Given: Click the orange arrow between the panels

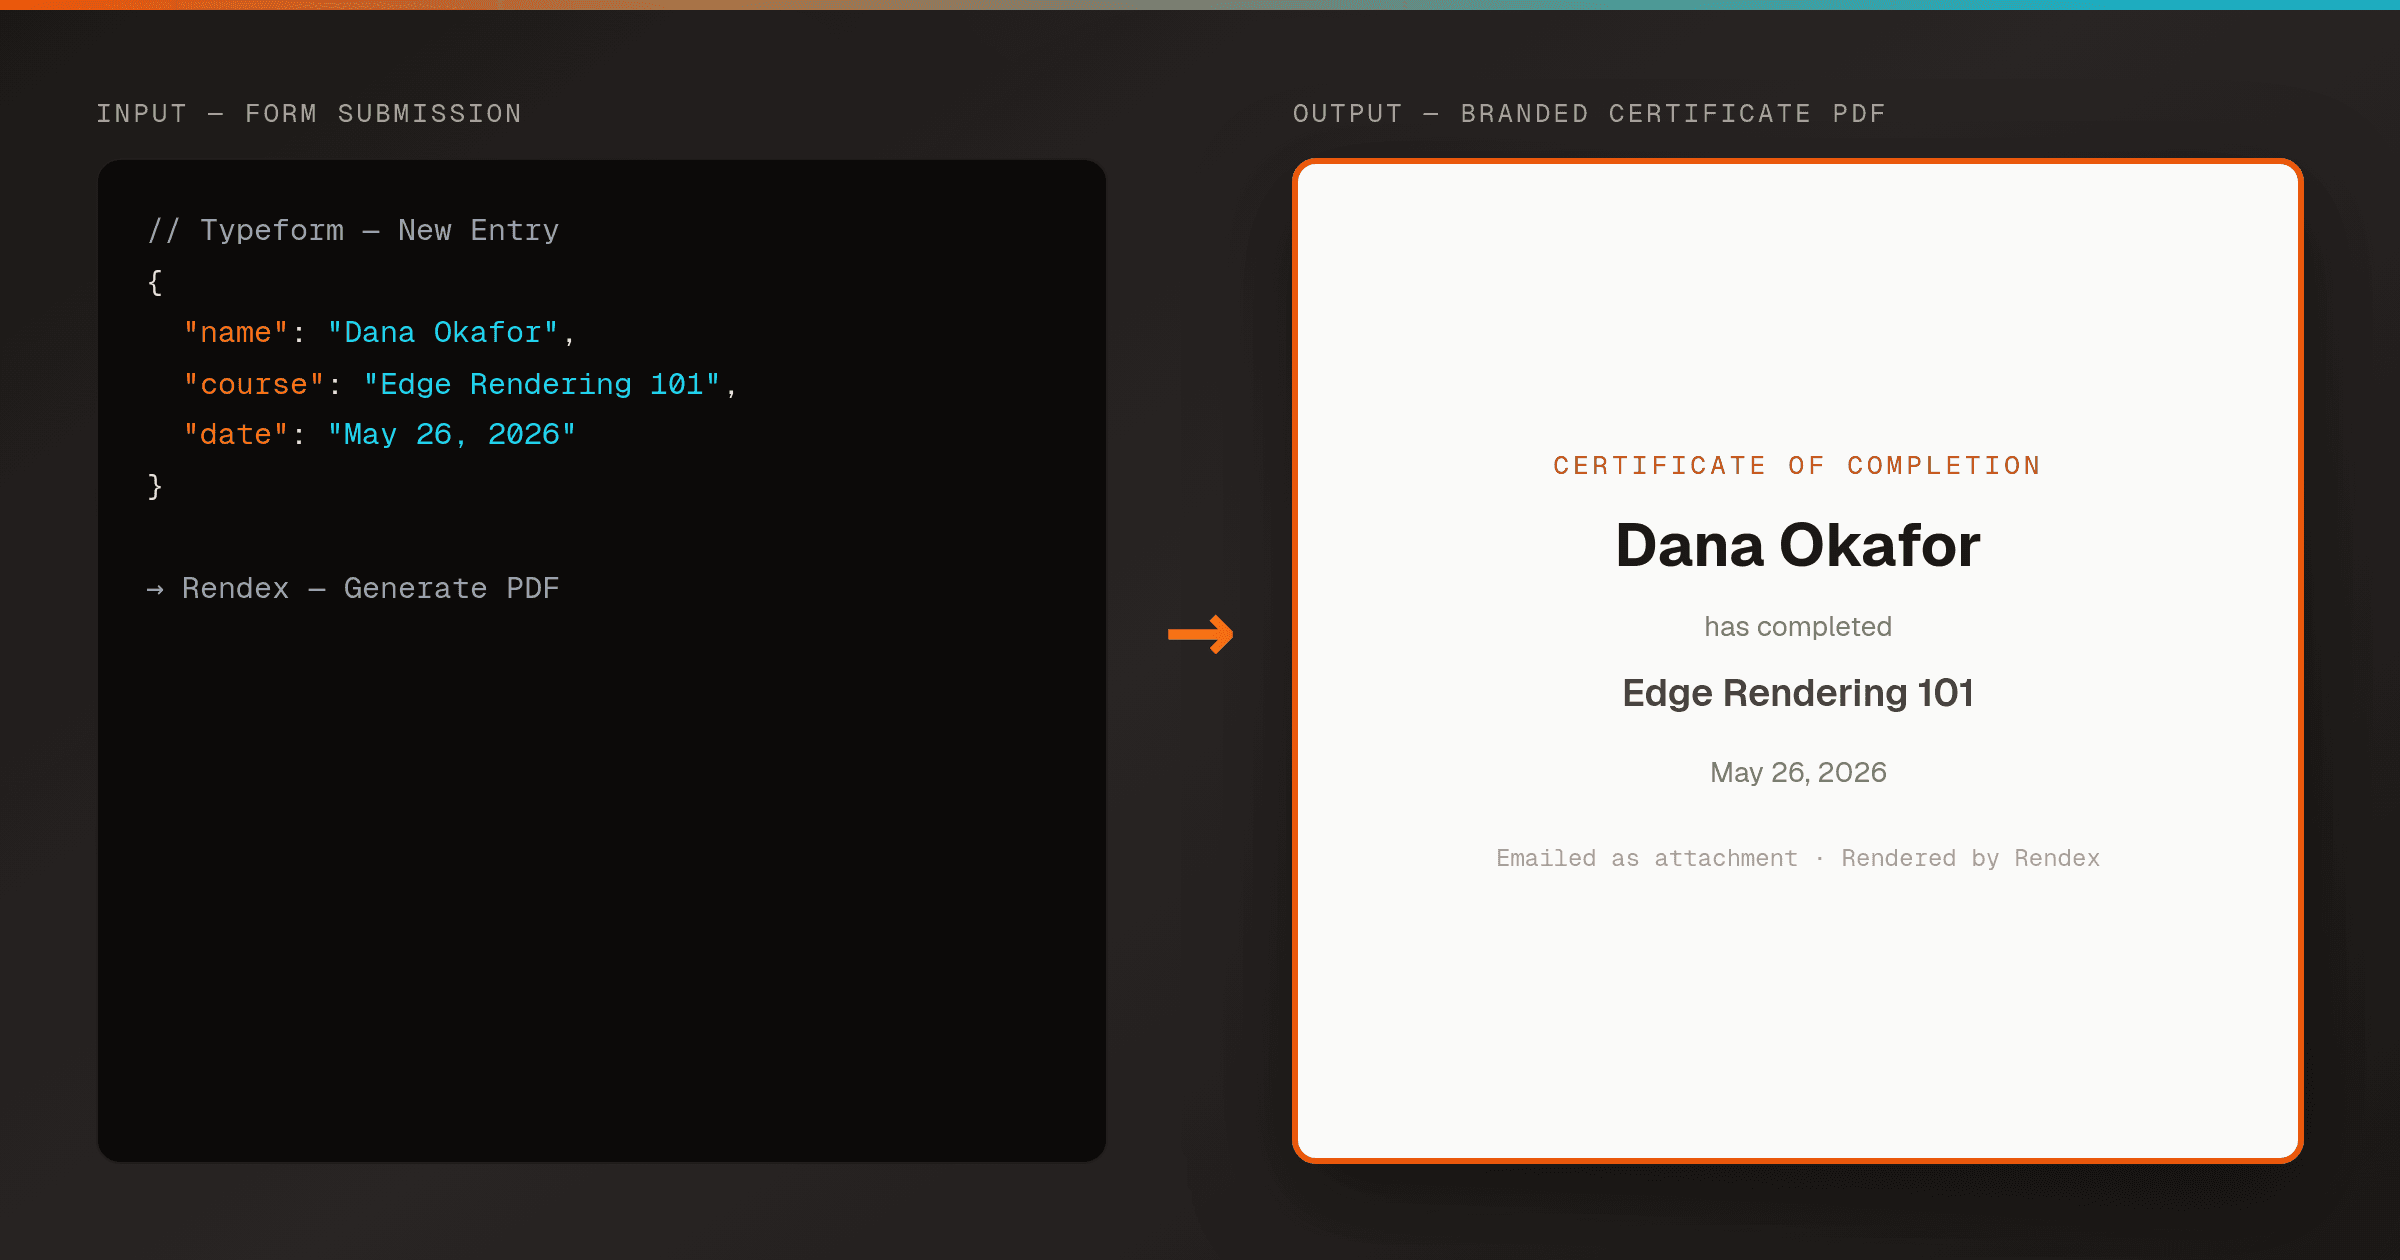Looking at the screenshot, I should pyautogui.click(x=1201, y=634).
